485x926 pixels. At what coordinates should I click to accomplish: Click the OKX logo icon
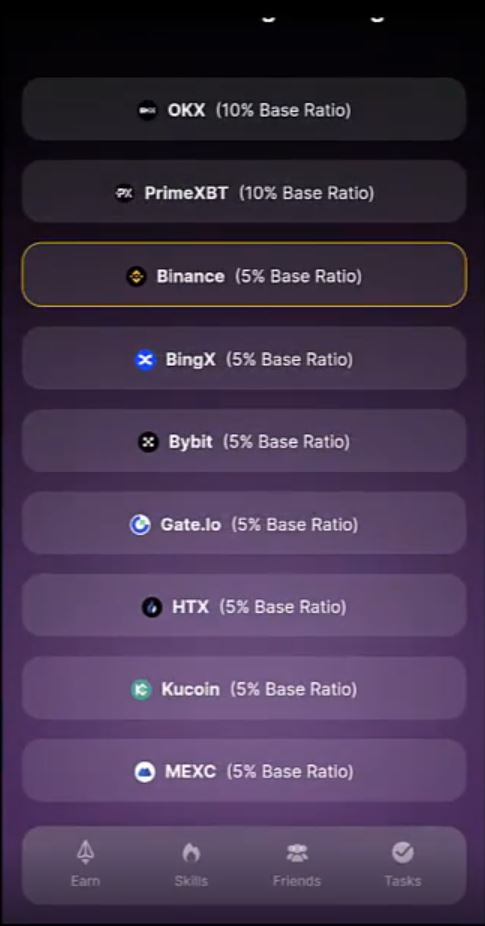[x=147, y=110]
